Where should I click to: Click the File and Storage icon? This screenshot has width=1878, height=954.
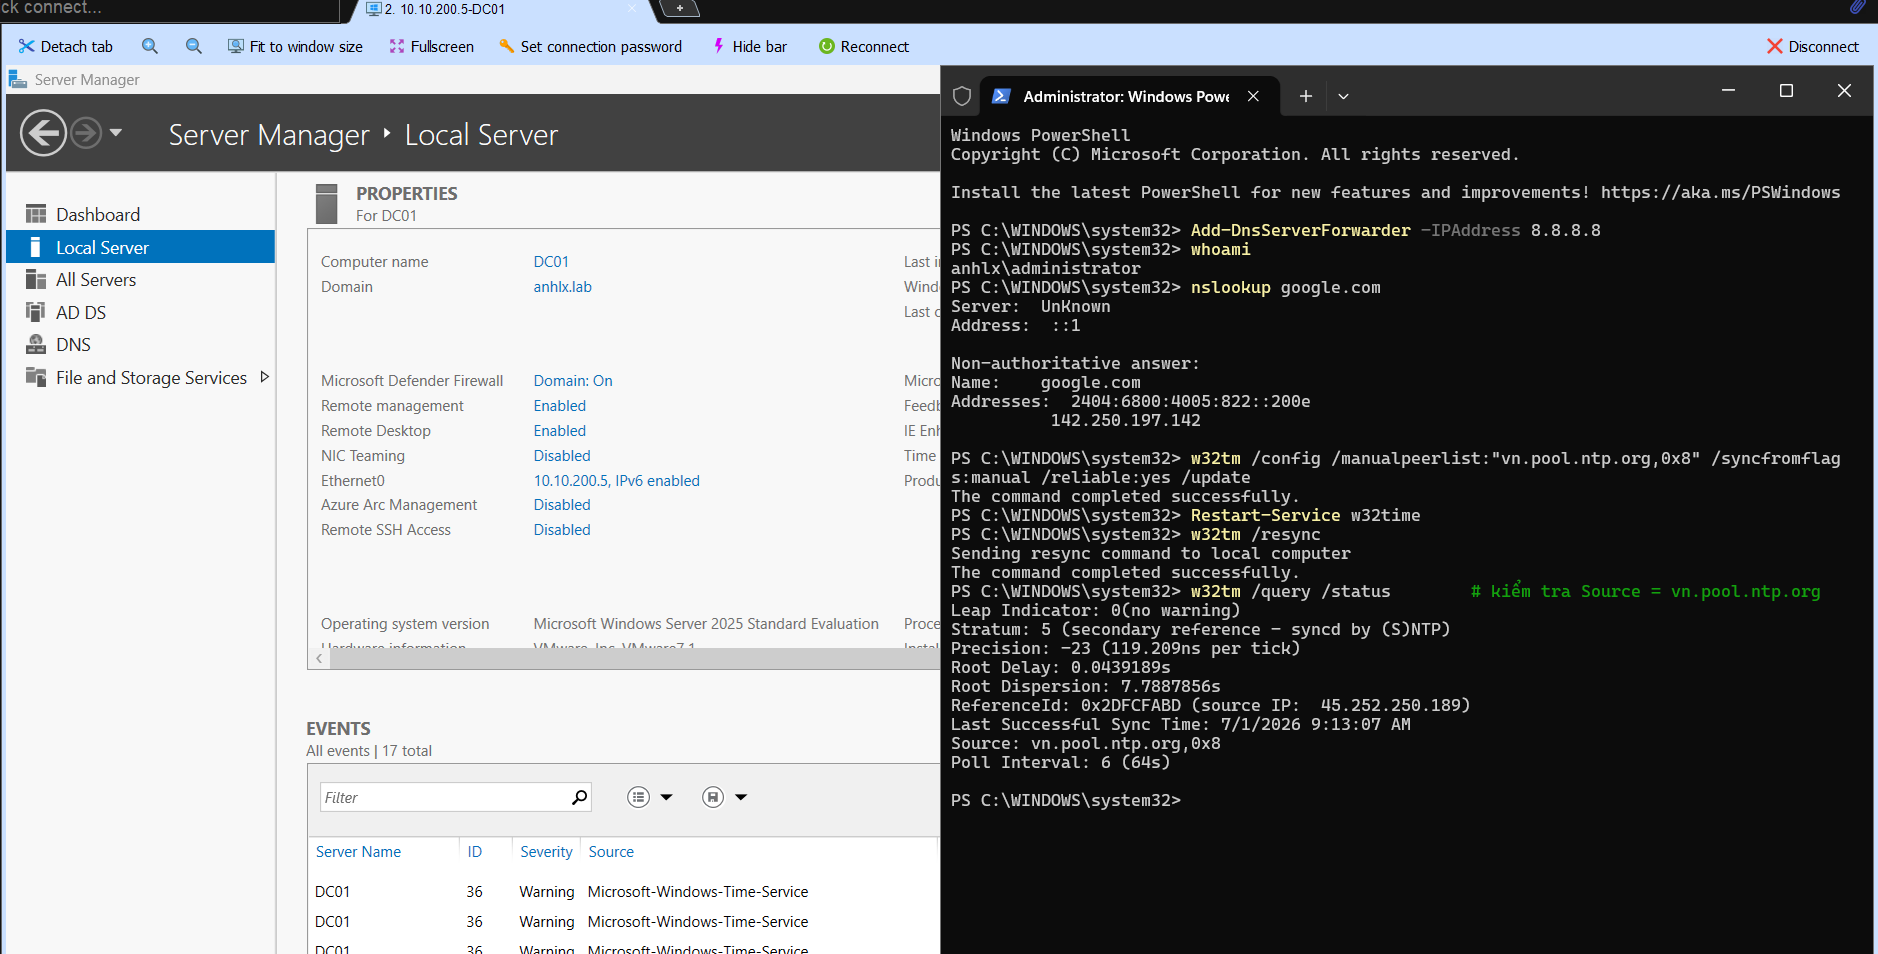pyautogui.click(x=36, y=377)
